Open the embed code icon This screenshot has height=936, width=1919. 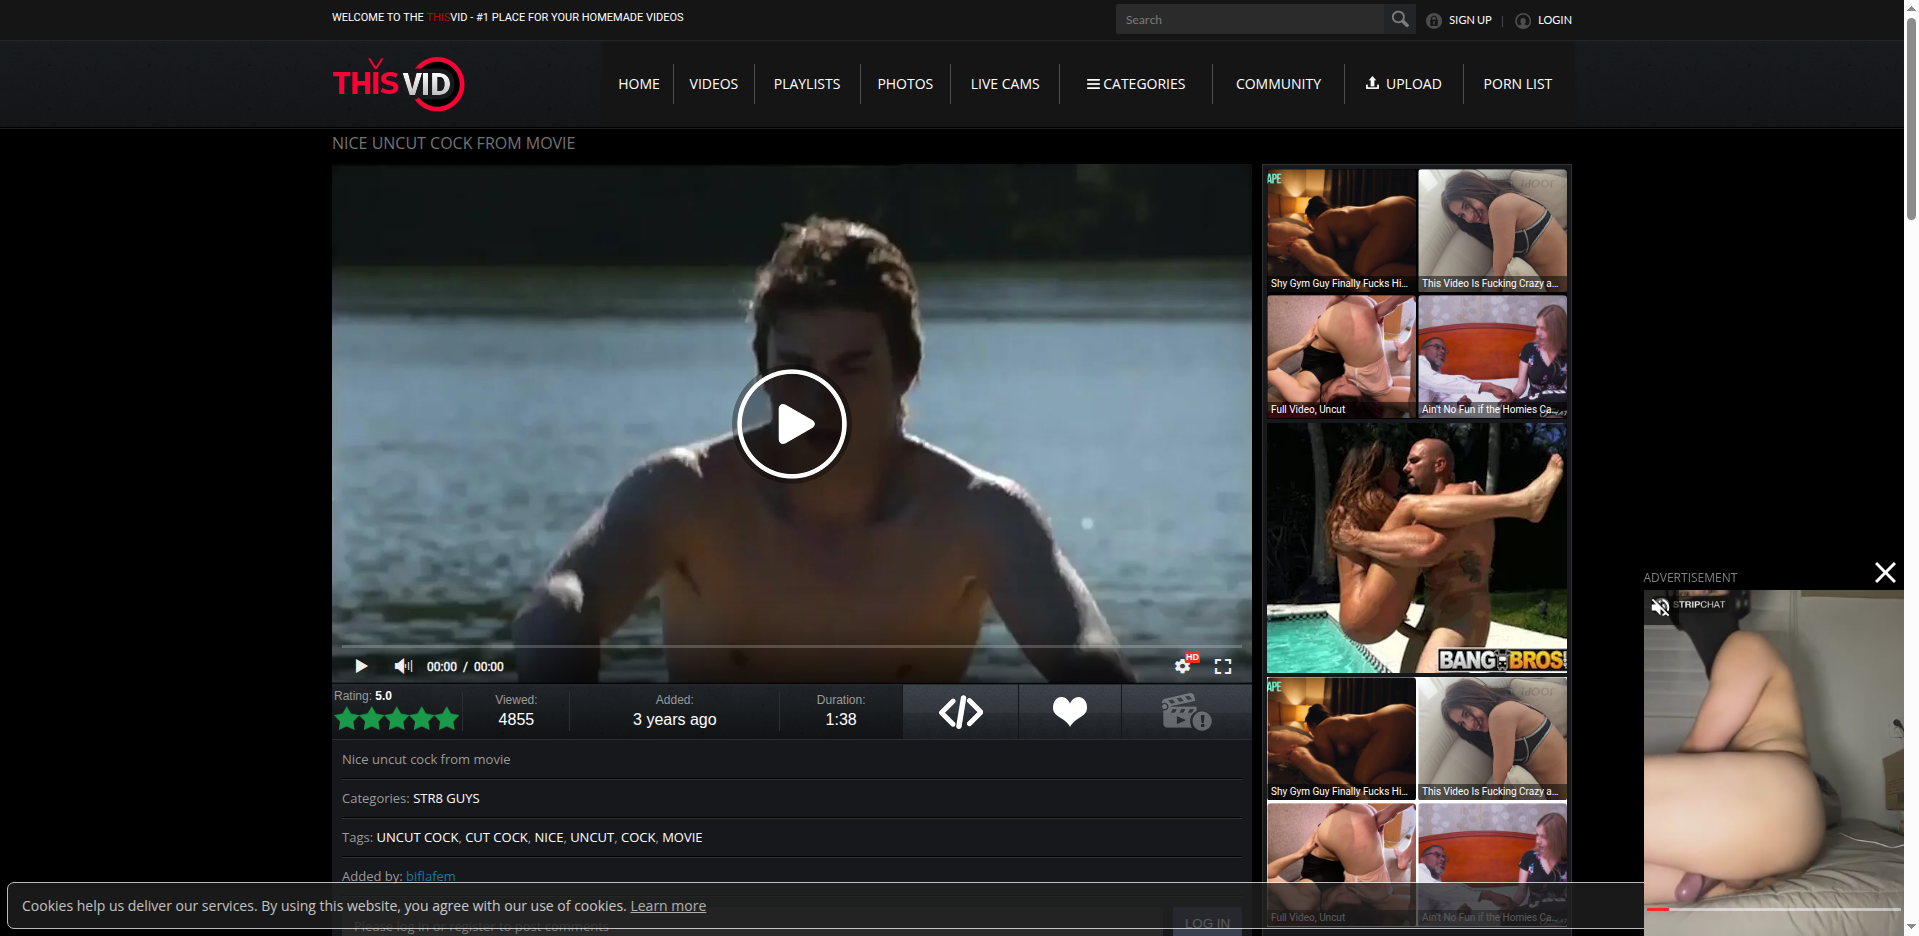coord(961,712)
